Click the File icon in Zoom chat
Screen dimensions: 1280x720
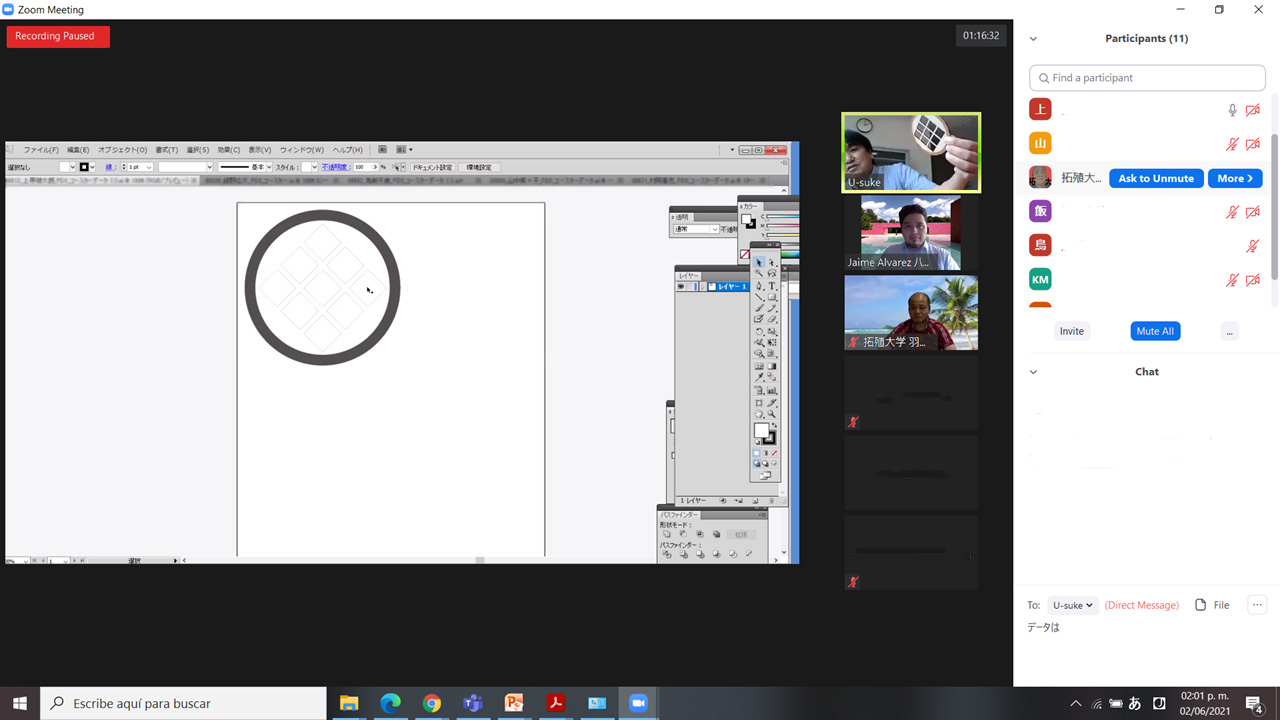[1212, 605]
